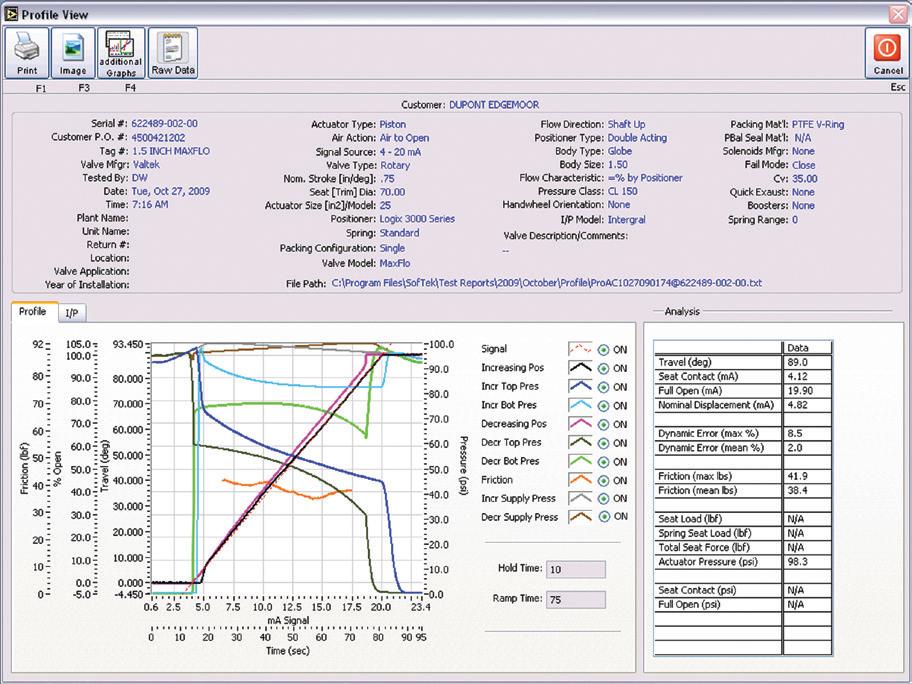Click the File Path link text
The width and height of the screenshot is (912, 684).
click(546, 284)
